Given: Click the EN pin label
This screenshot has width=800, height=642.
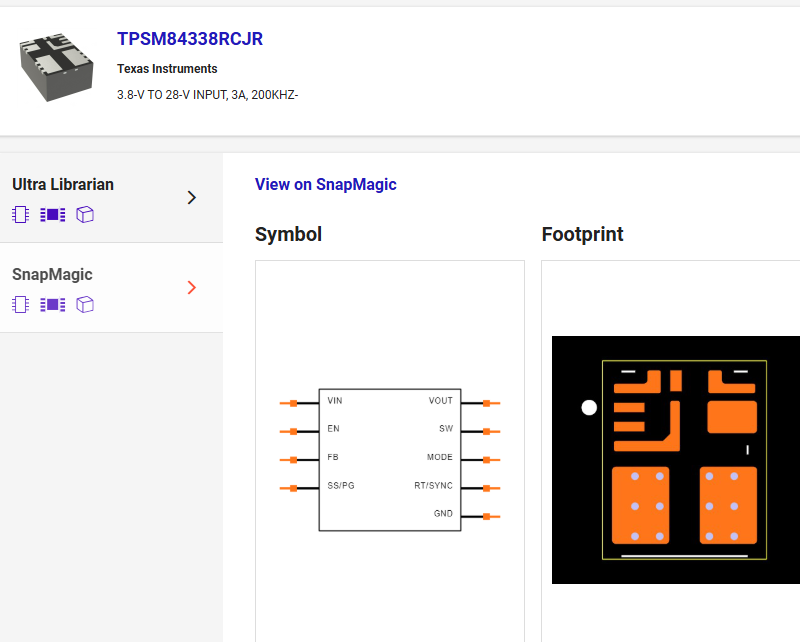Looking at the screenshot, I should click(x=333, y=429).
